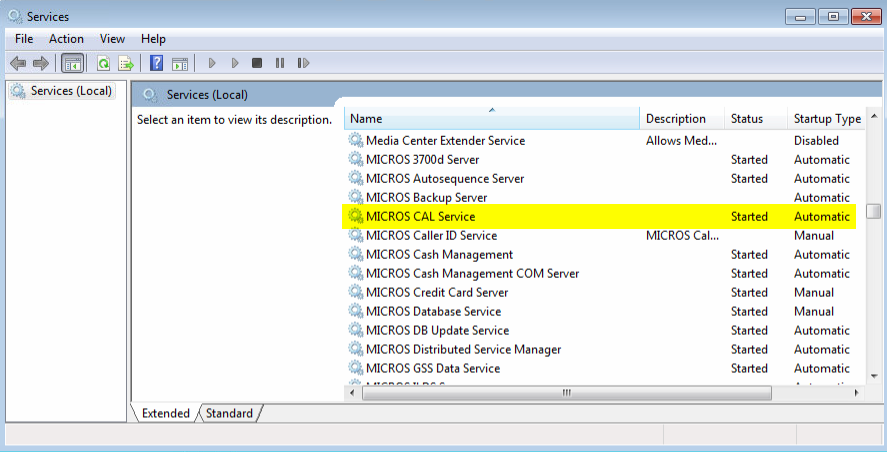Select Media Center Extender Service row
This screenshot has height=452, width=887.
[x=604, y=140]
